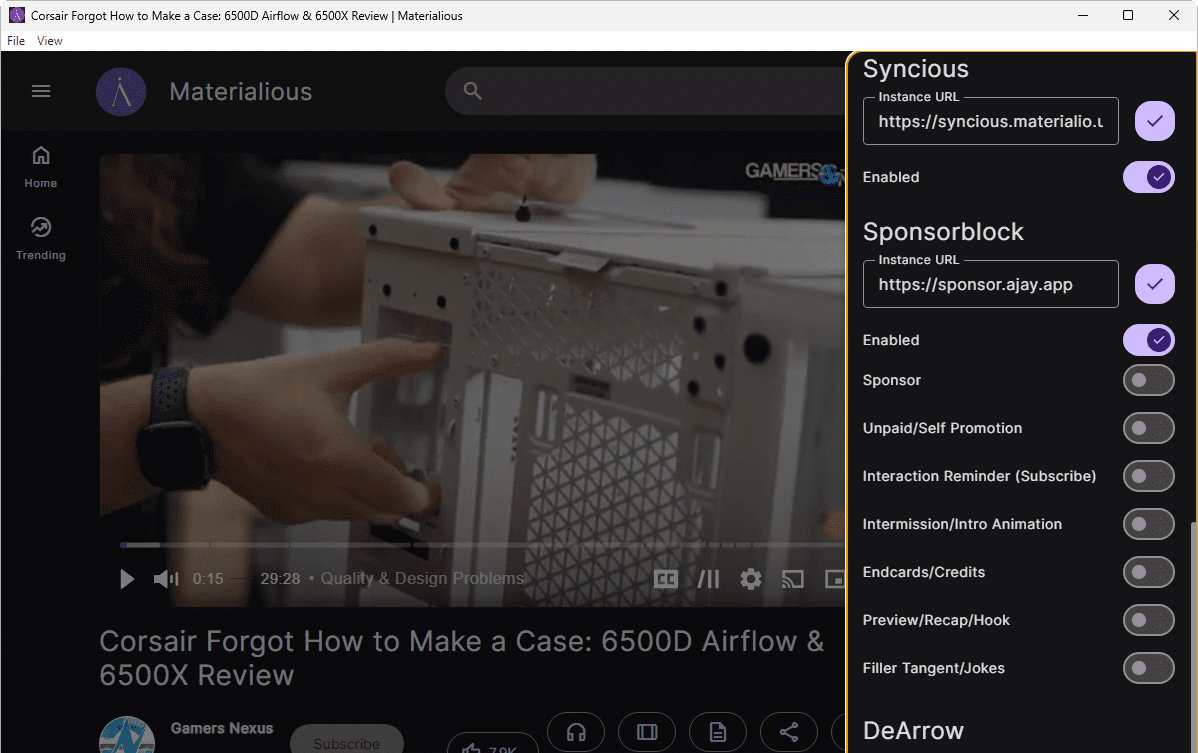Edit the Sponsorblock Instance URL field

[990, 284]
